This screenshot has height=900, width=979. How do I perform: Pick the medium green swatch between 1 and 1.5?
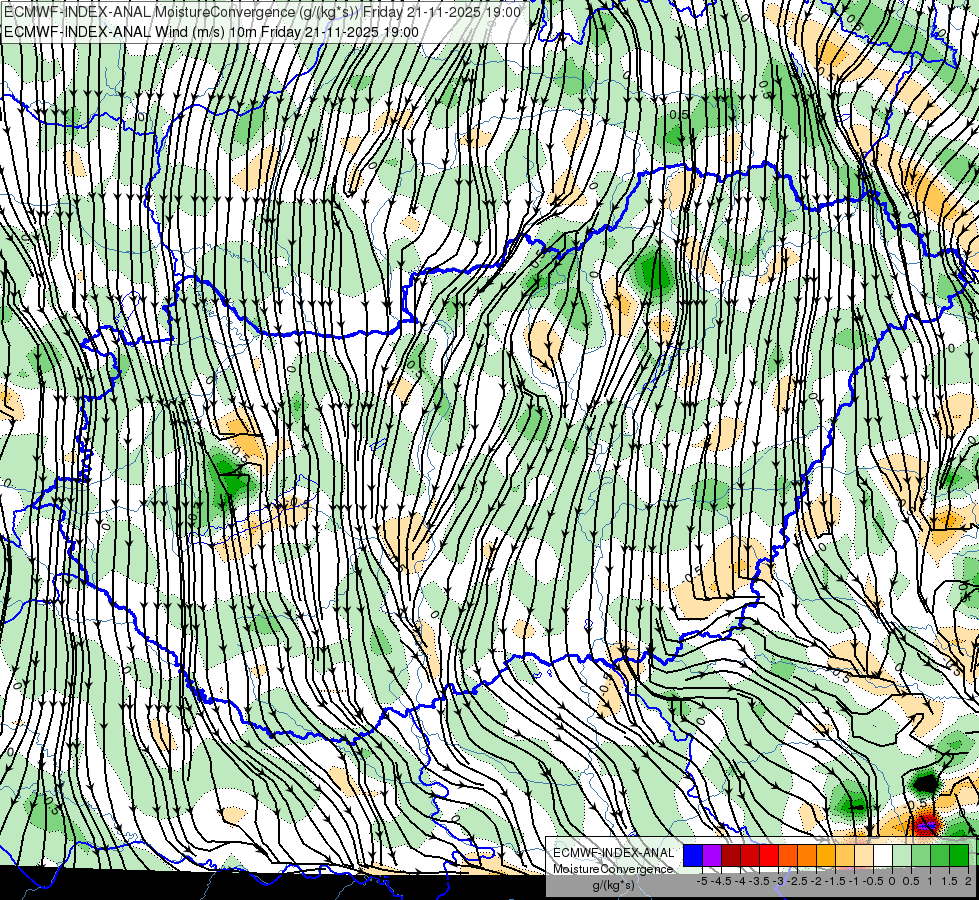(941, 856)
